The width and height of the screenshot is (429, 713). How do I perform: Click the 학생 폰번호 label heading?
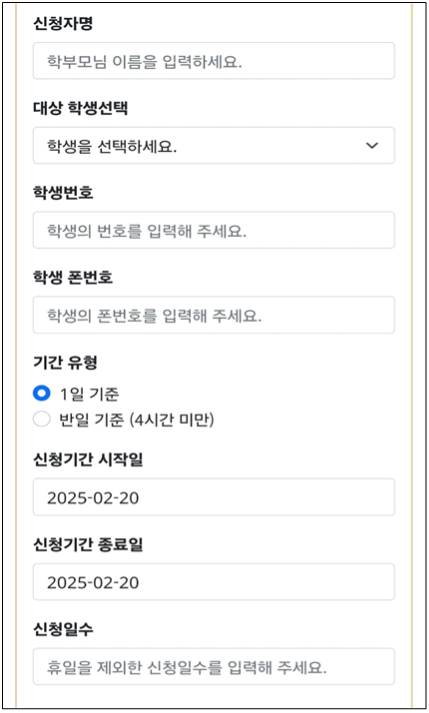pos(73,277)
